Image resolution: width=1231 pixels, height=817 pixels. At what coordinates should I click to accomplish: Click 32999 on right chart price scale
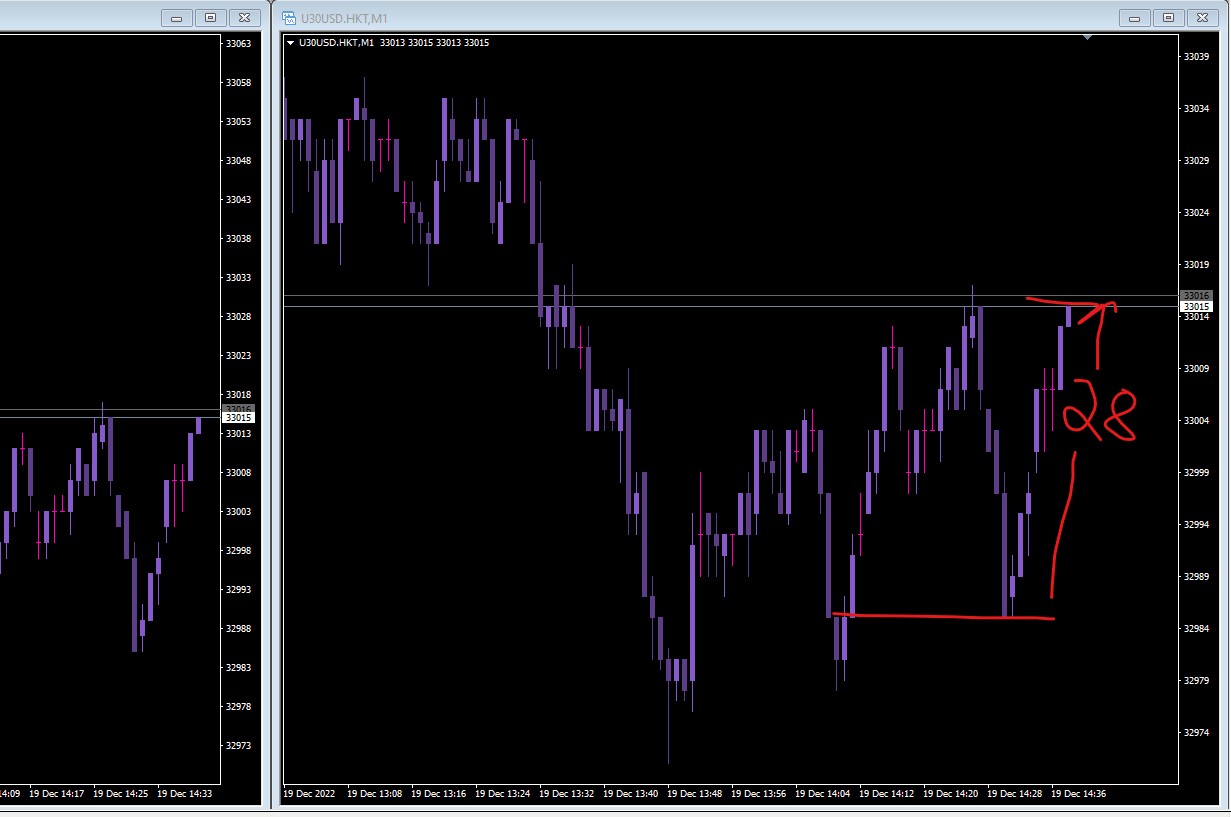click(x=1197, y=472)
